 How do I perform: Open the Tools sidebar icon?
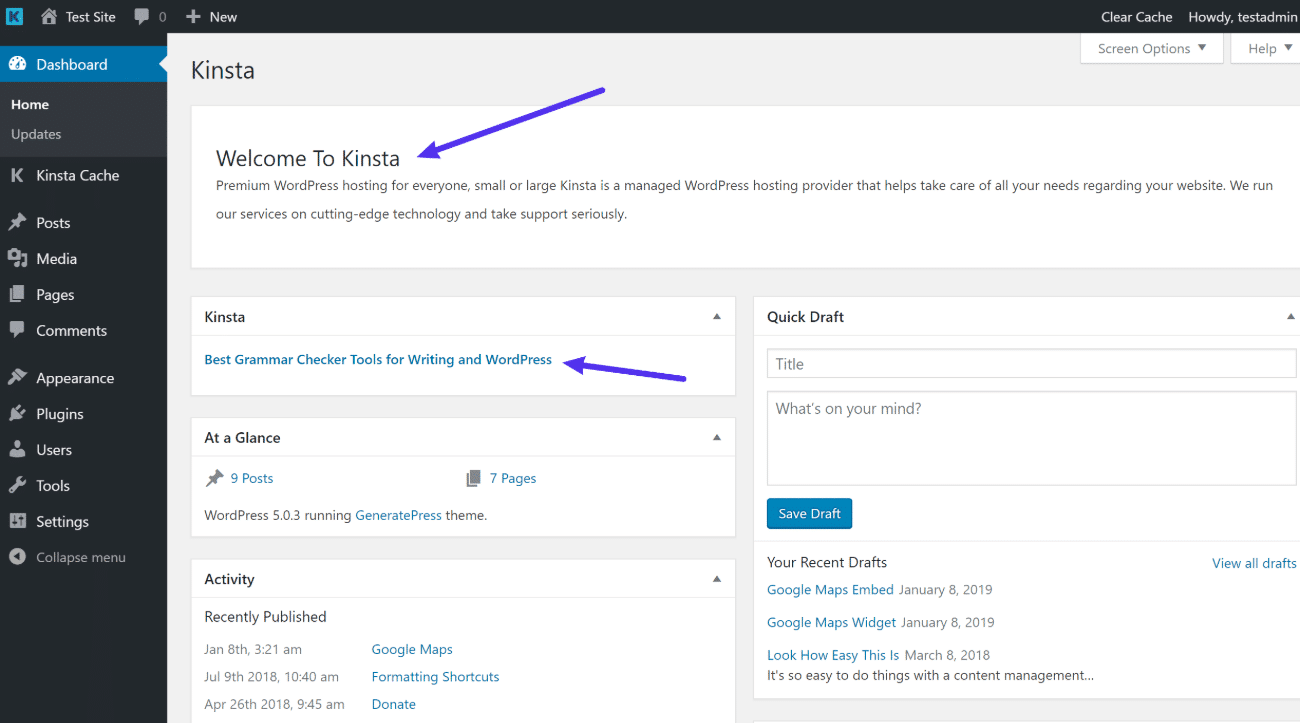[20, 485]
